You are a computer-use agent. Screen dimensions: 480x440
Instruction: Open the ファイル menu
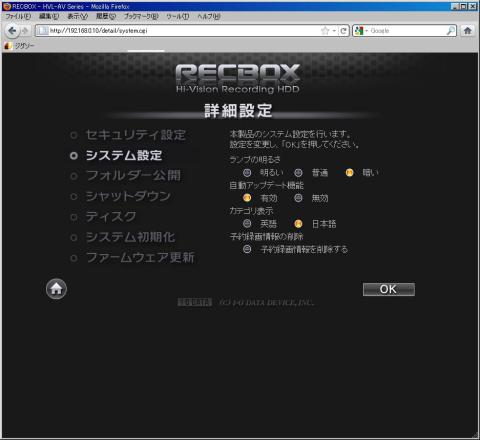(18, 16)
